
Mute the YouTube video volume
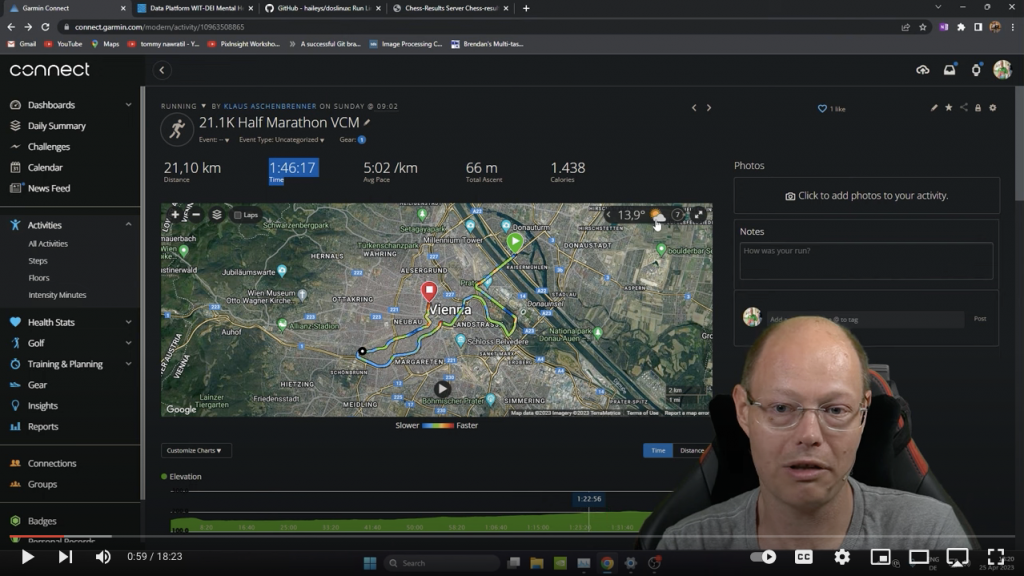click(103, 556)
